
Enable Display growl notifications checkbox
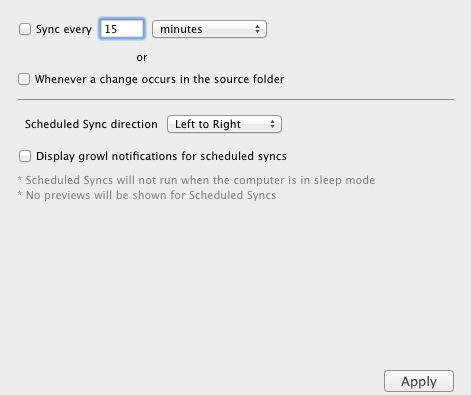[25, 156]
